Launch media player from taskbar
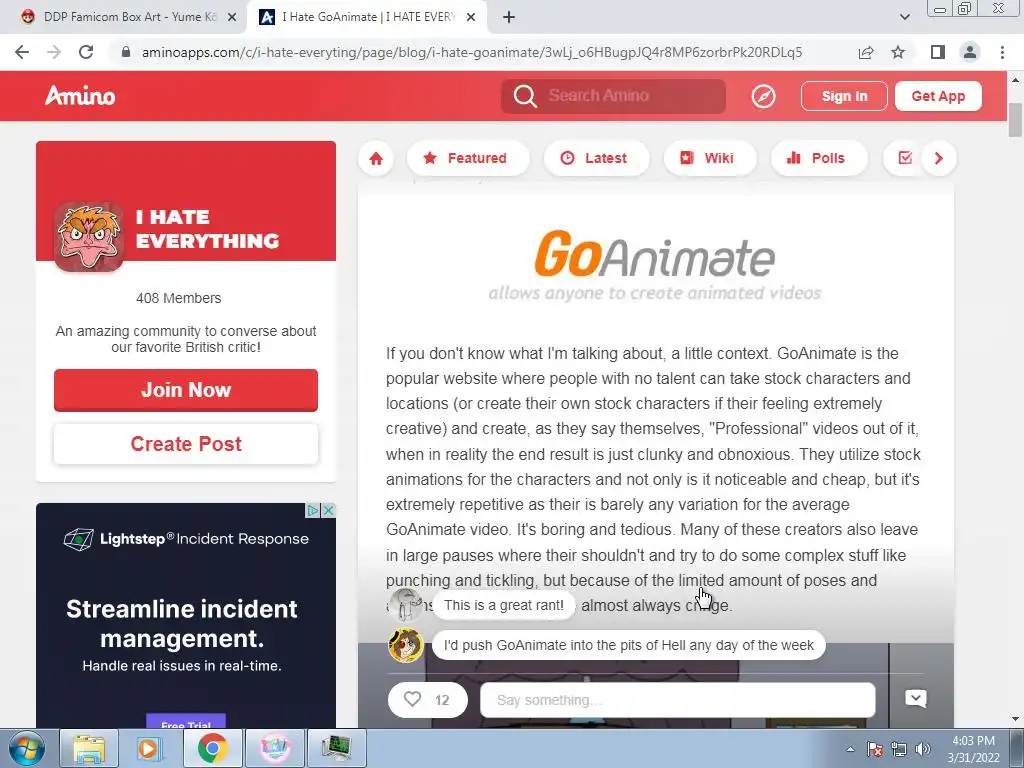Viewport: 1024px width, 768px height. pyautogui.click(x=149, y=748)
